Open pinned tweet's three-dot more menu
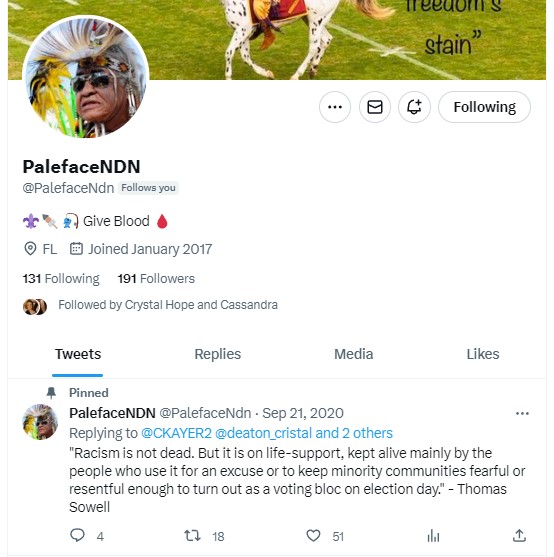Image resolution: width=554 pixels, height=557 pixels. point(522,413)
